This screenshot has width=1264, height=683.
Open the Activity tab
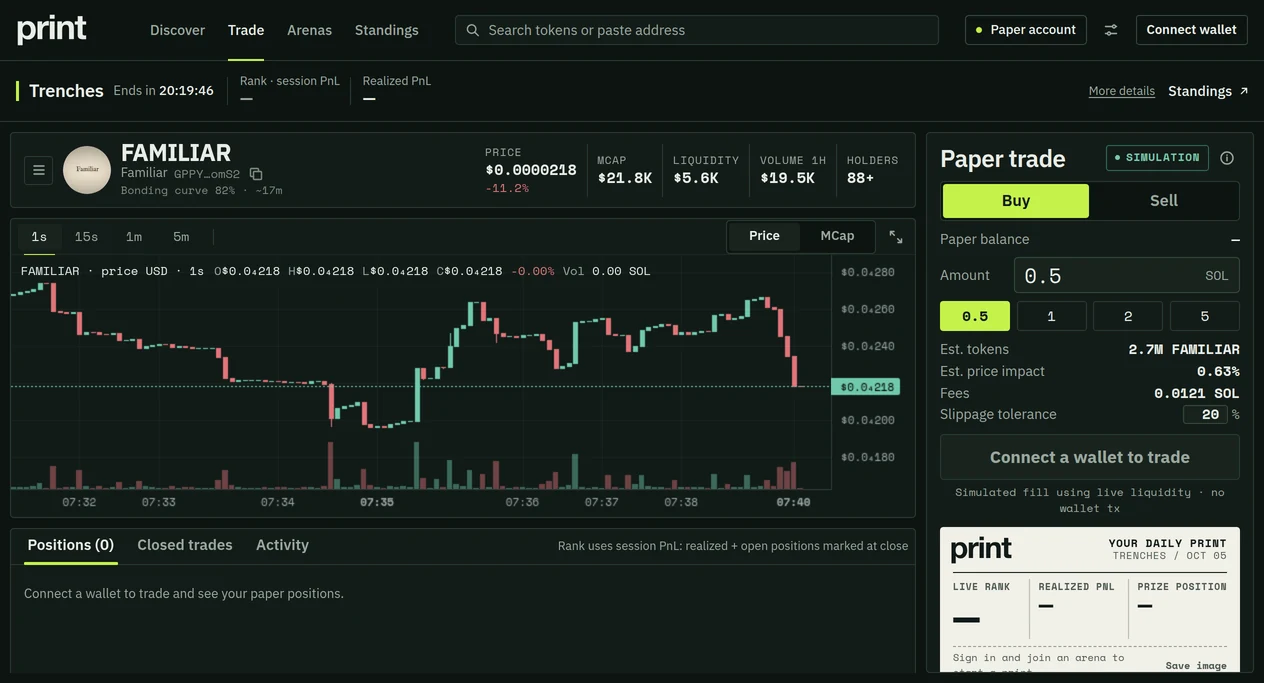pyautogui.click(x=282, y=545)
